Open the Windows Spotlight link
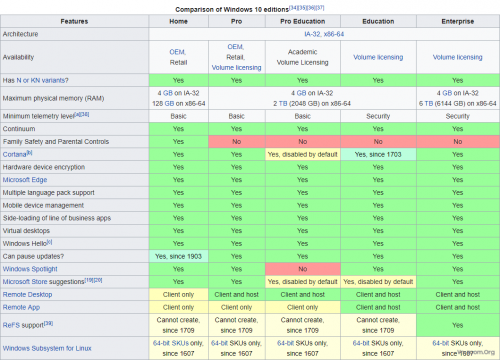Viewport: 500px width, 360px height. pos(30,269)
